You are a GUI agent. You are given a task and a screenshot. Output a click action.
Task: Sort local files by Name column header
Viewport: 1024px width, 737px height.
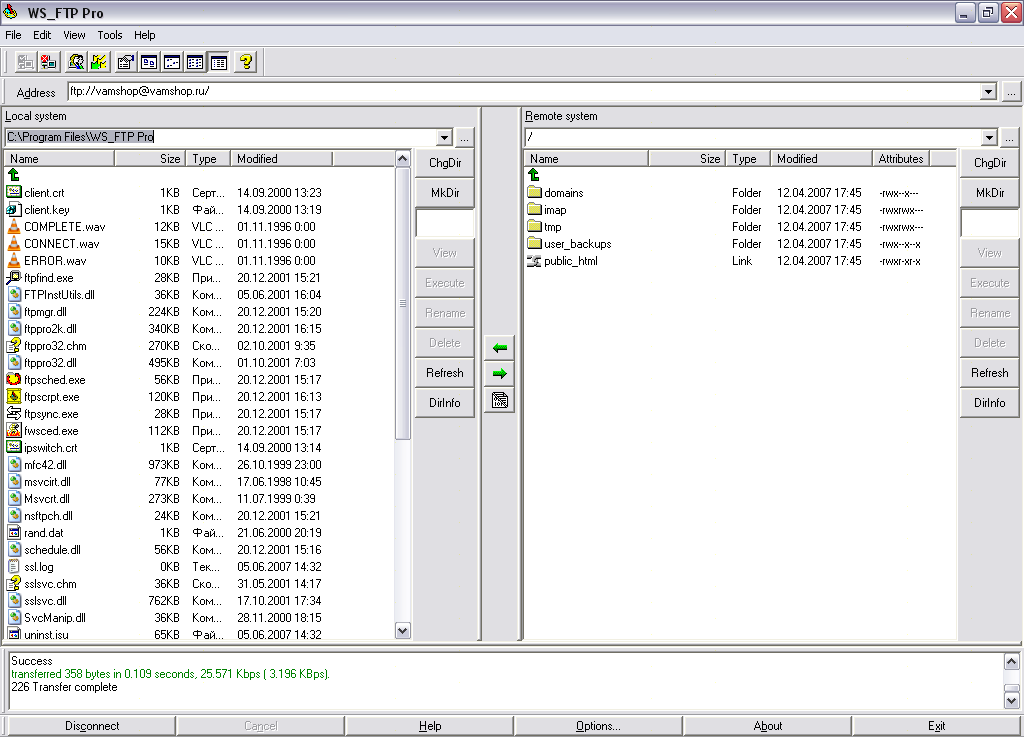pyautogui.click(x=59, y=159)
